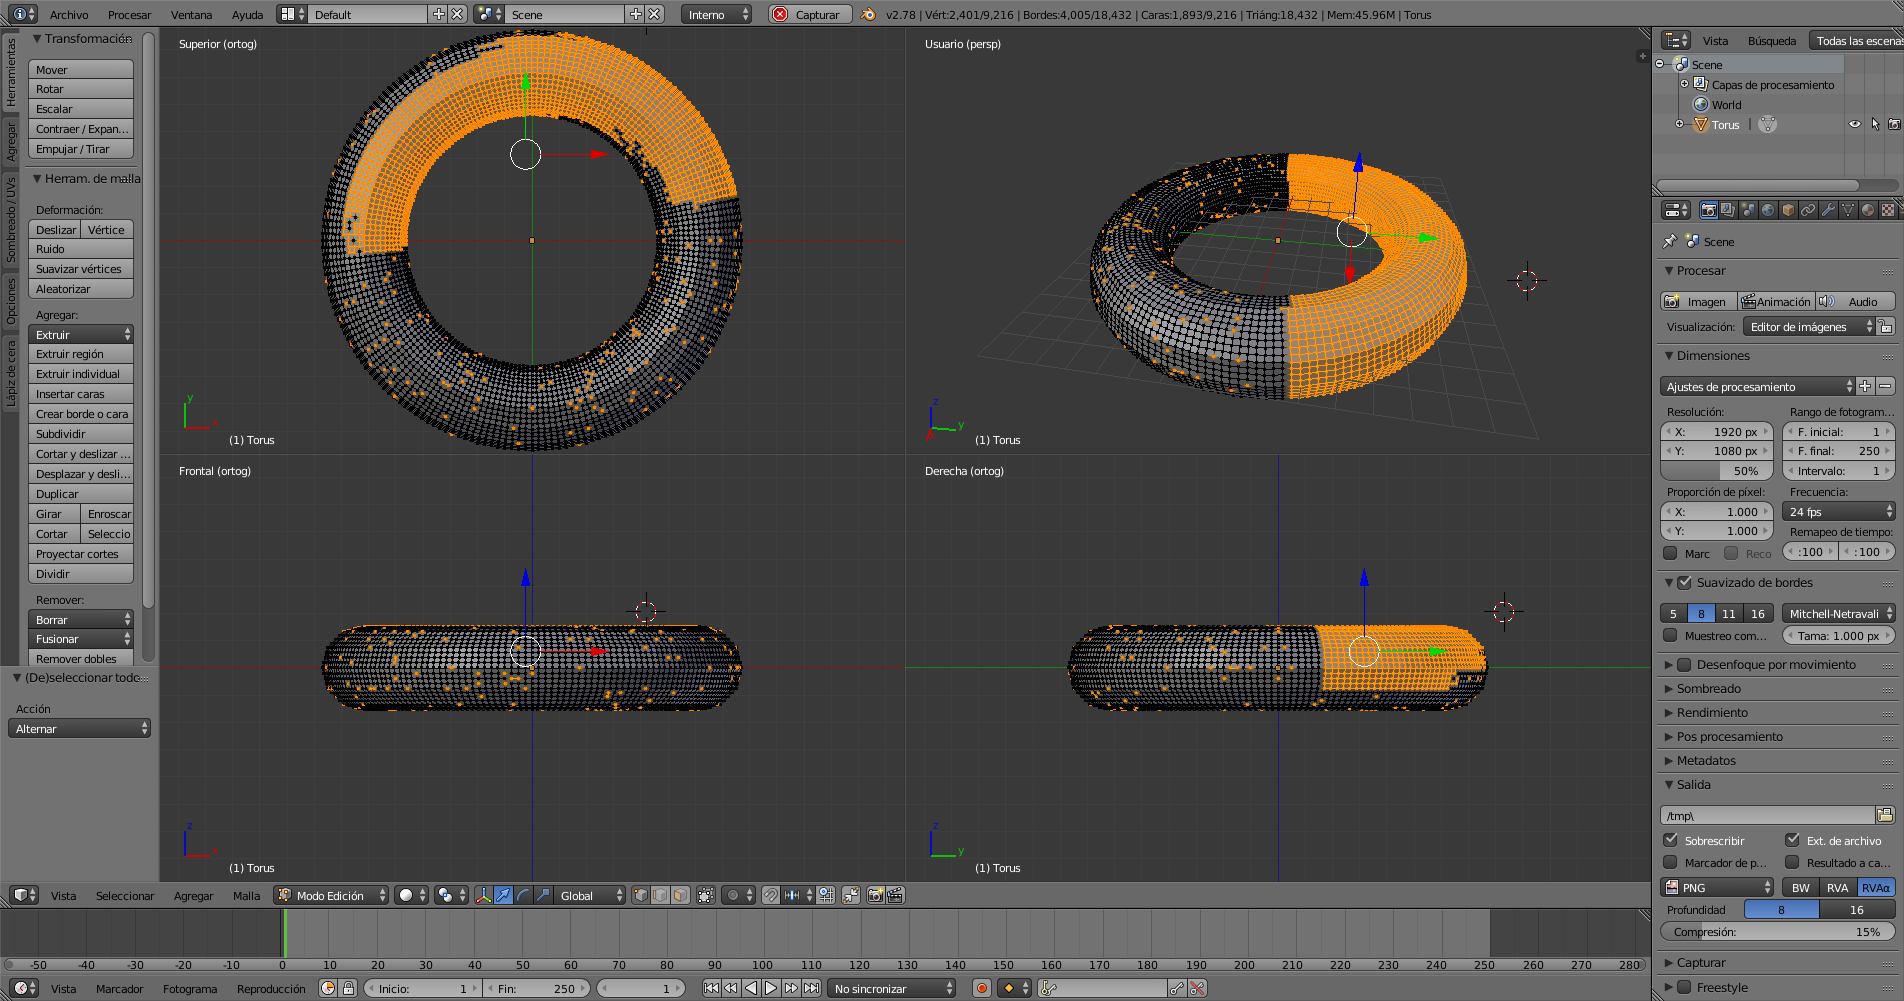
Task: Open the PNG file format dropdown
Action: [1717, 888]
